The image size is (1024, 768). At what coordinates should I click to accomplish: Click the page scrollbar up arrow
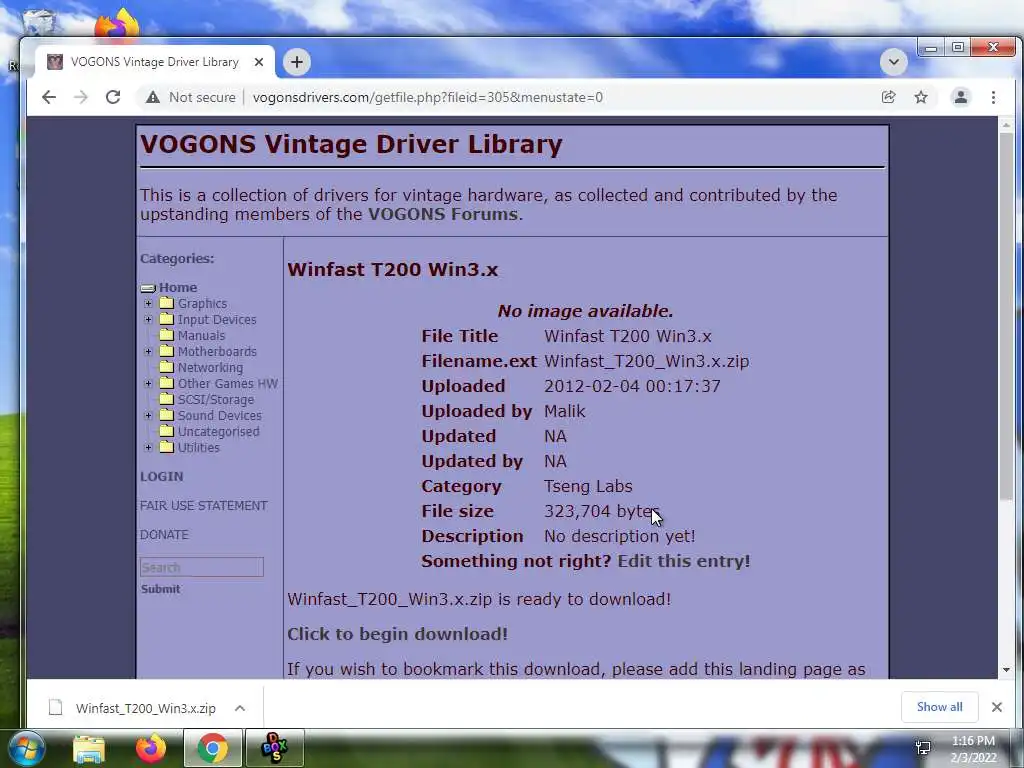click(x=1006, y=124)
